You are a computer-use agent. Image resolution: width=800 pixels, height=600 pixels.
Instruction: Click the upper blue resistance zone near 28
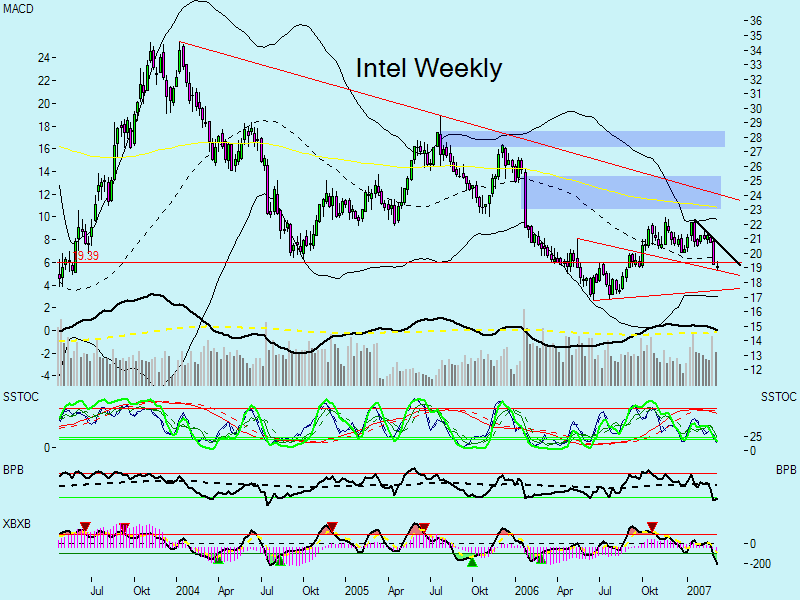[x=583, y=139]
